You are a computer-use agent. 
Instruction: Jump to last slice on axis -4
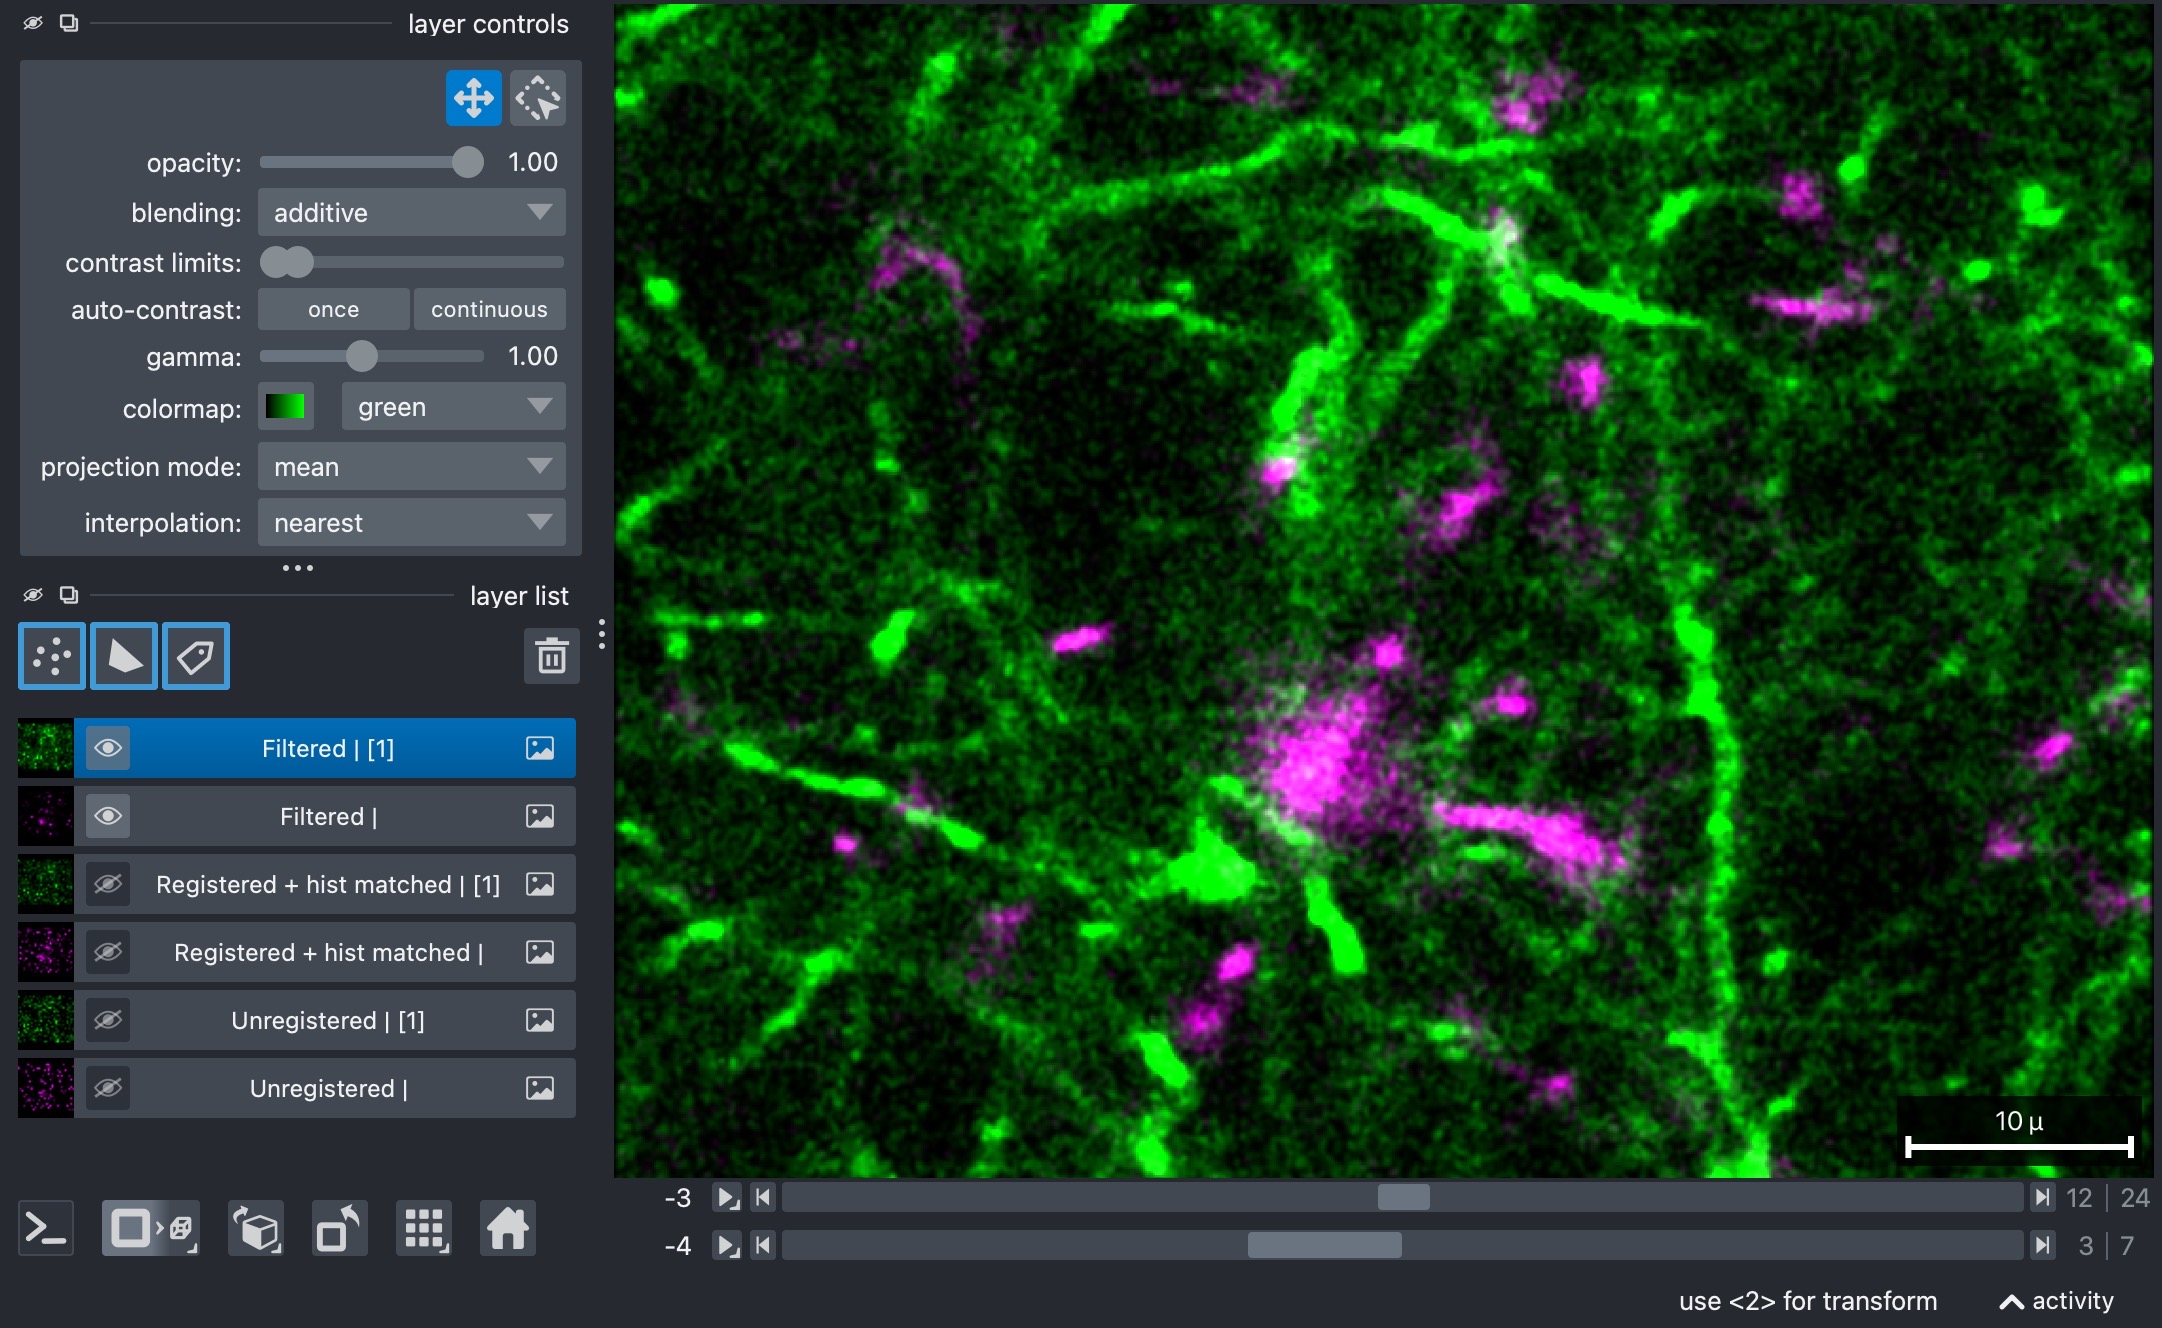[x=2042, y=1245]
